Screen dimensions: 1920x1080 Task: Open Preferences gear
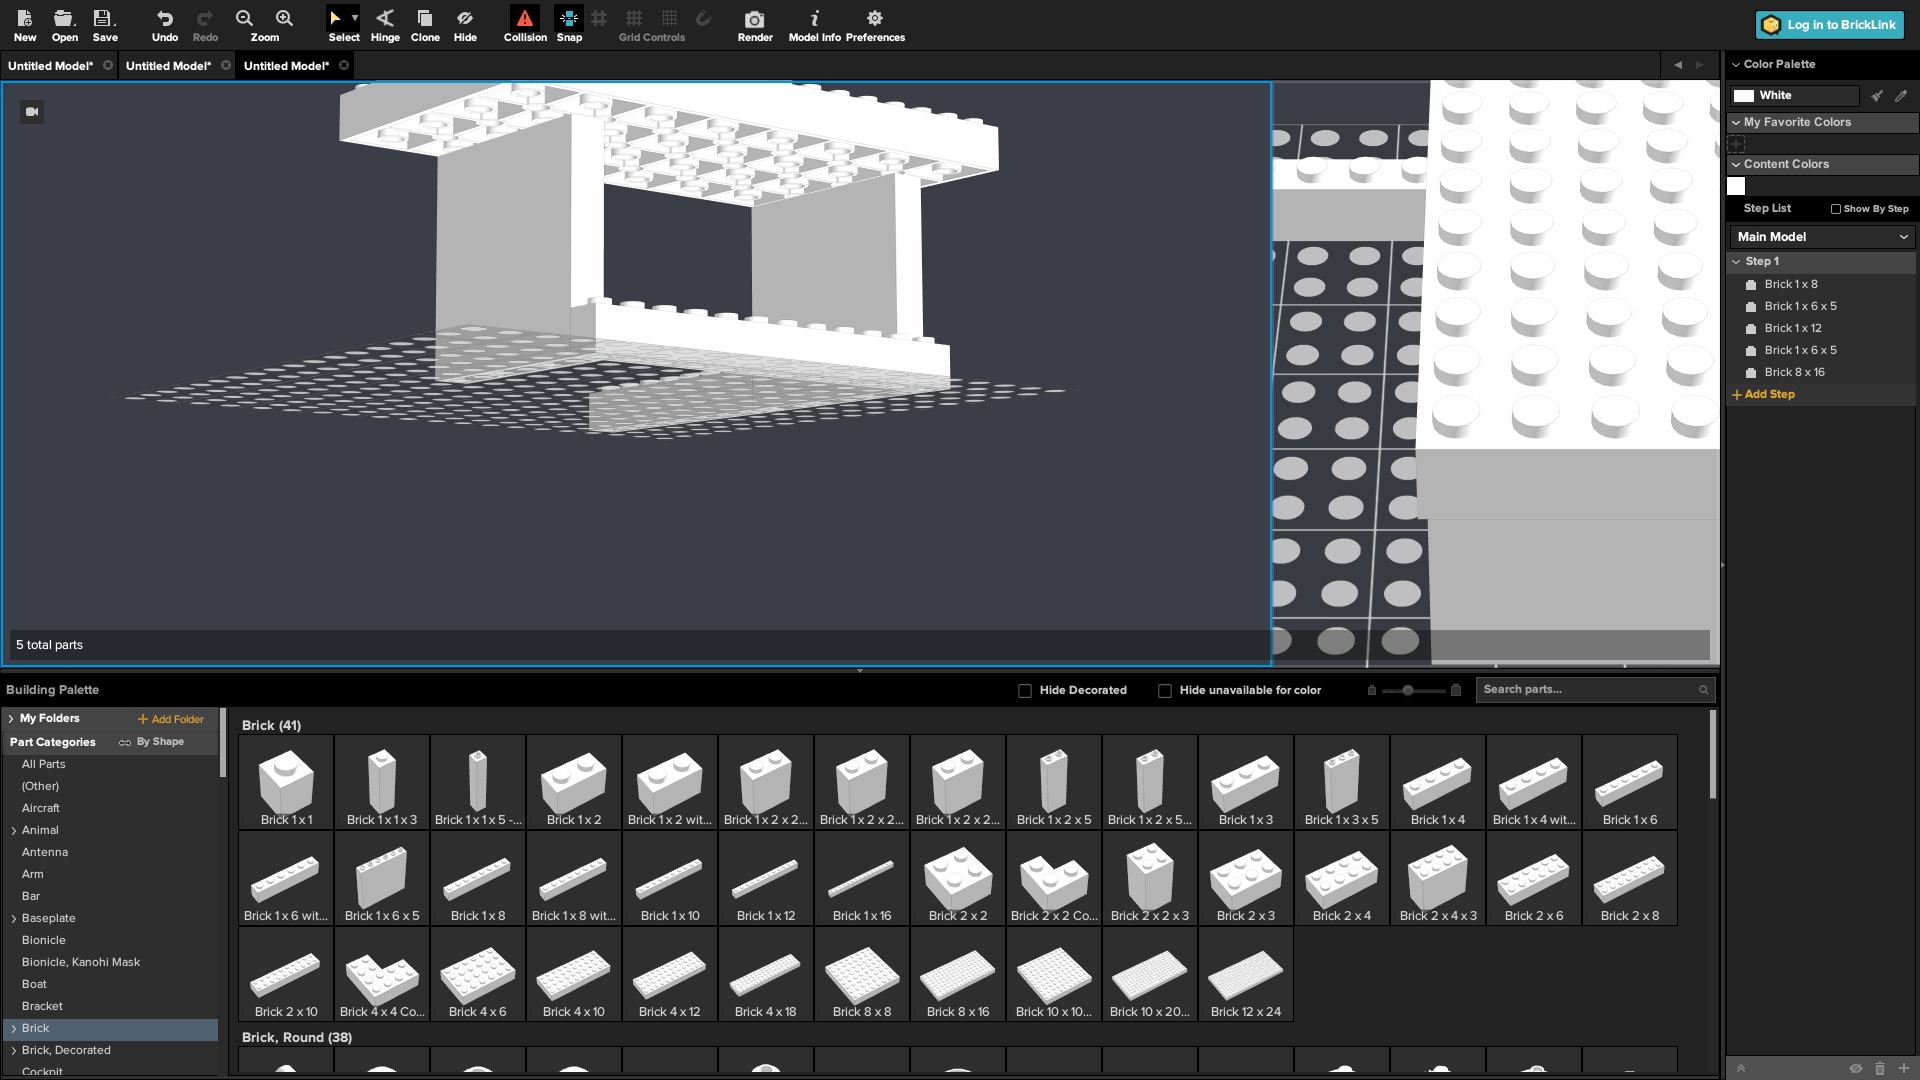(x=875, y=25)
